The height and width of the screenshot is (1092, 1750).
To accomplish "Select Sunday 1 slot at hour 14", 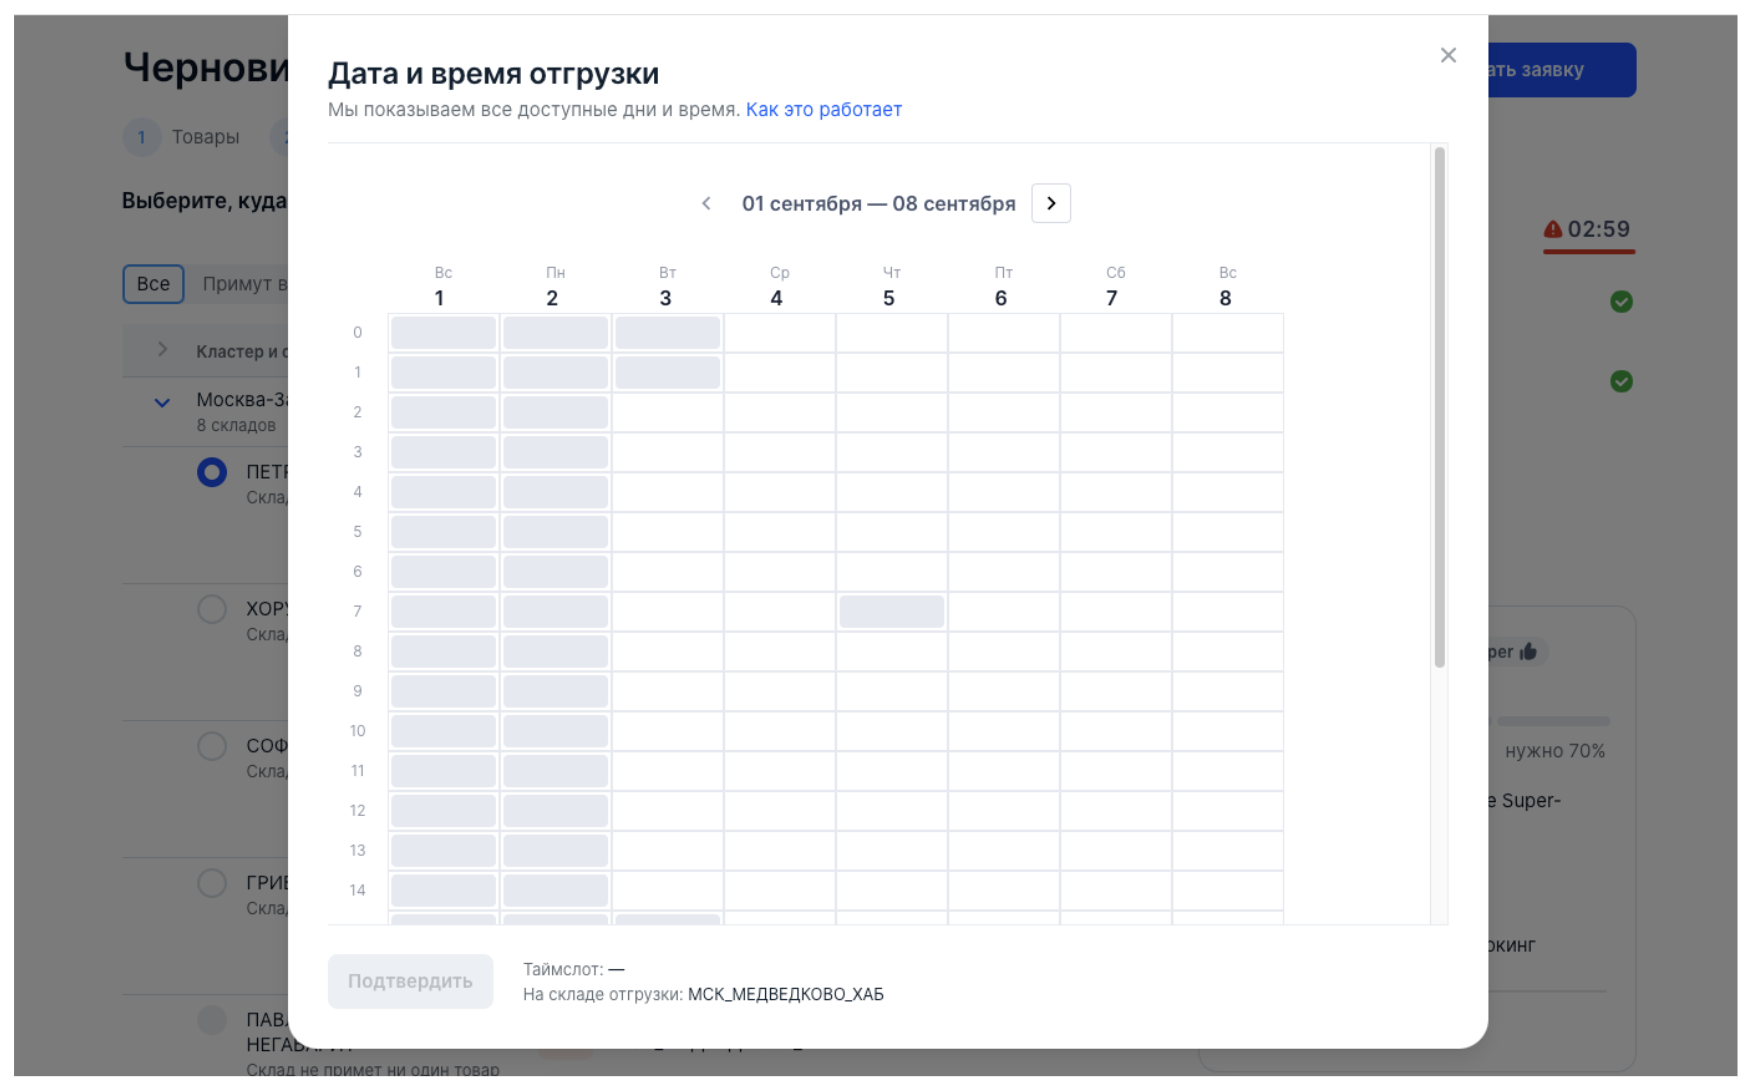I will click(x=444, y=890).
